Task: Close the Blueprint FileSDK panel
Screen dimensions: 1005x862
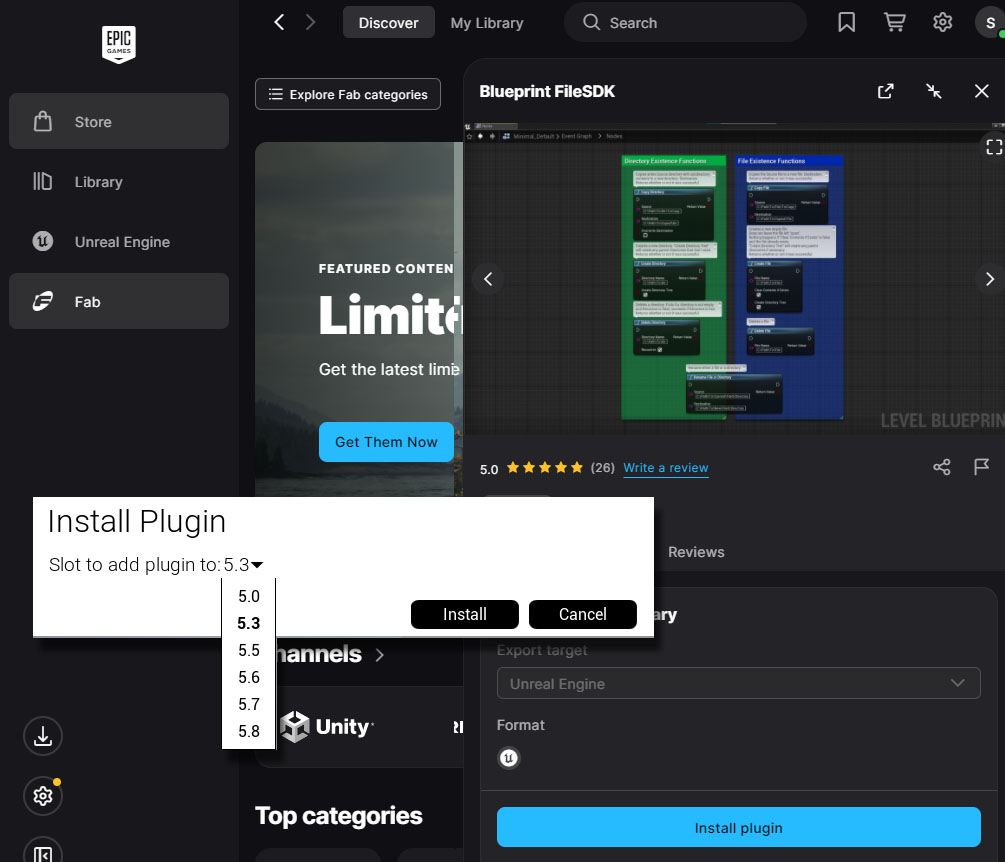Action: (x=981, y=91)
